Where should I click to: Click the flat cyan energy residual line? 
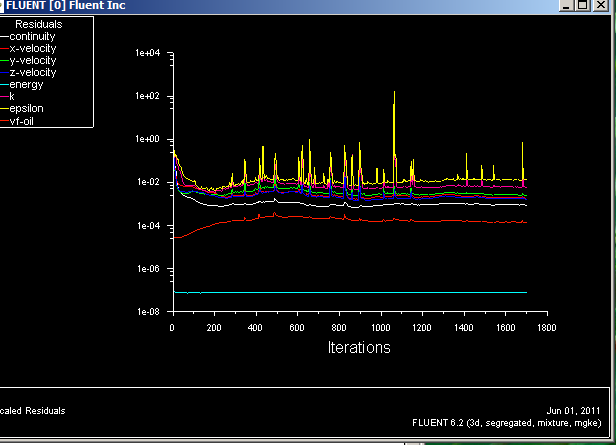(x=350, y=292)
